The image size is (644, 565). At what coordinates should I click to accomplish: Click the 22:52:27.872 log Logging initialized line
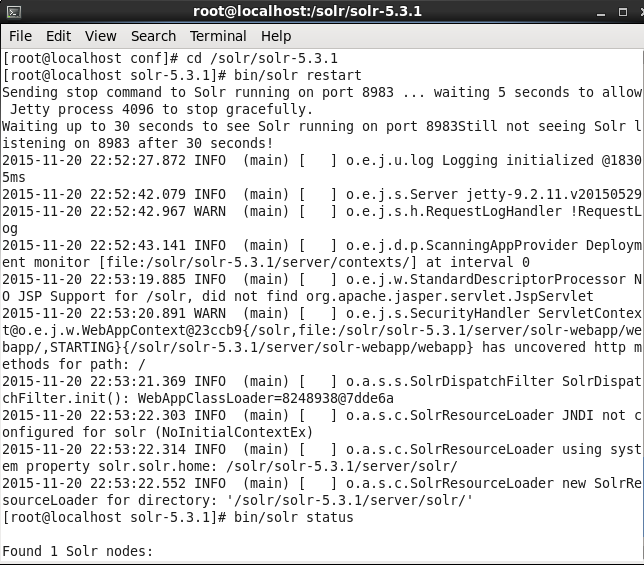pos(322,161)
